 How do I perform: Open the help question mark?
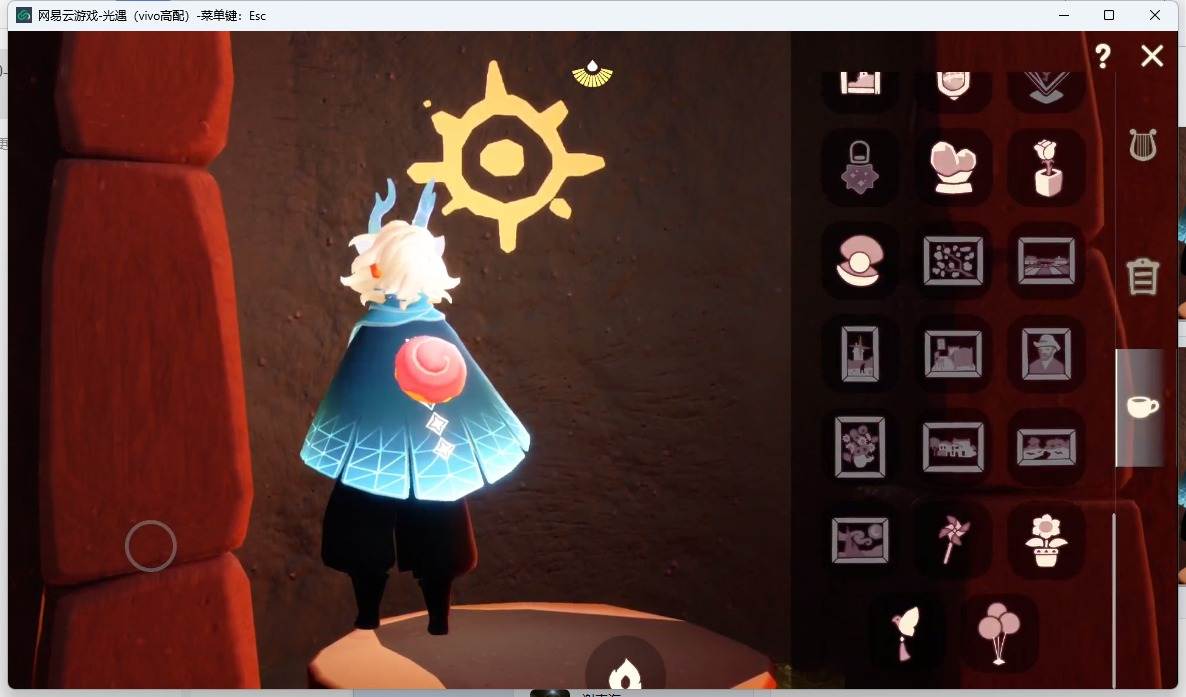click(x=1103, y=55)
